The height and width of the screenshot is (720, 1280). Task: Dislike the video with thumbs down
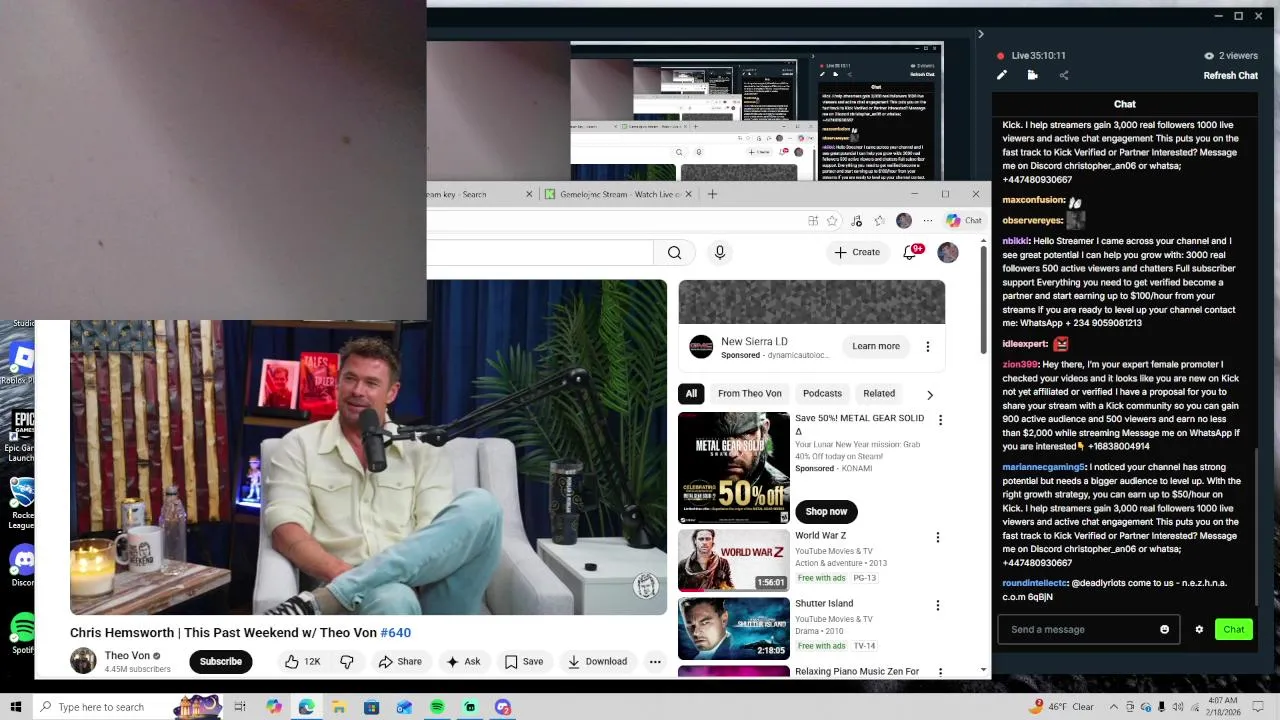pyautogui.click(x=347, y=661)
